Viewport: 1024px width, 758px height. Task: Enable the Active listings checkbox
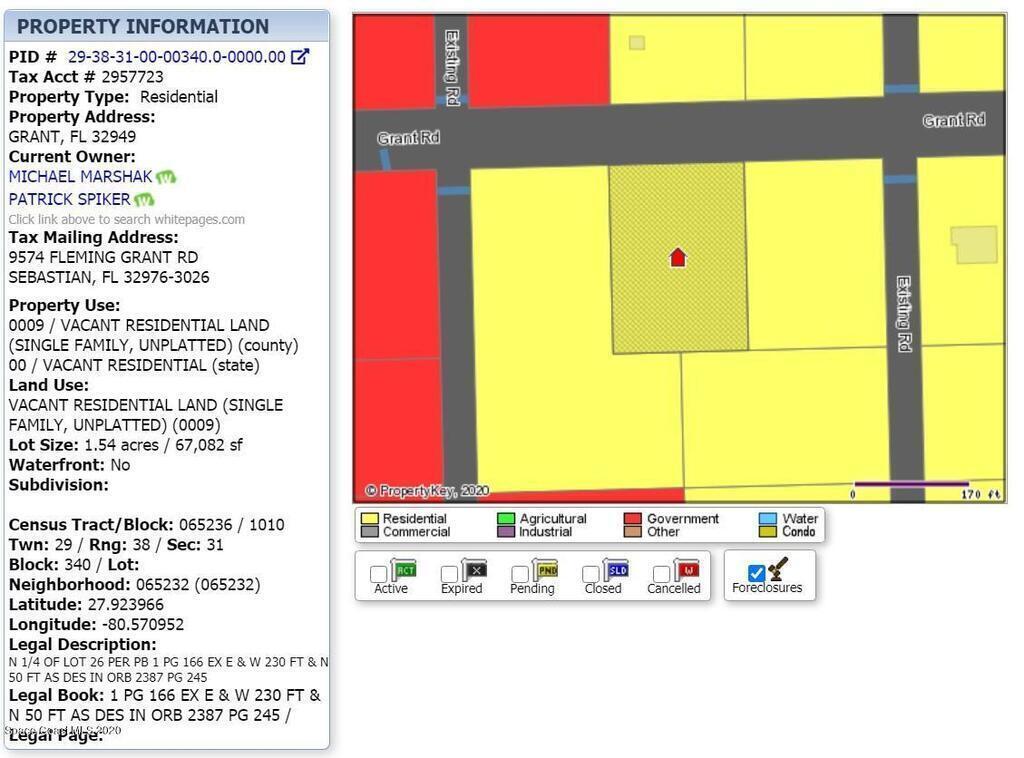pos(379,574)
